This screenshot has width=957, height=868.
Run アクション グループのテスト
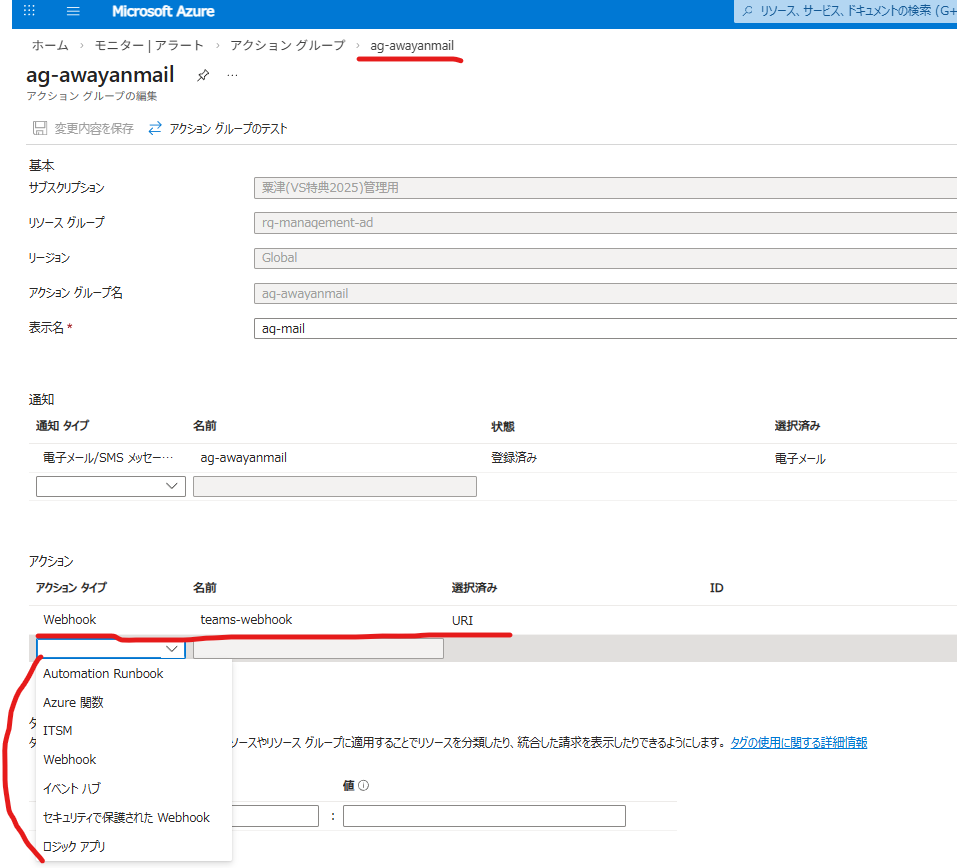click(217, 128)
